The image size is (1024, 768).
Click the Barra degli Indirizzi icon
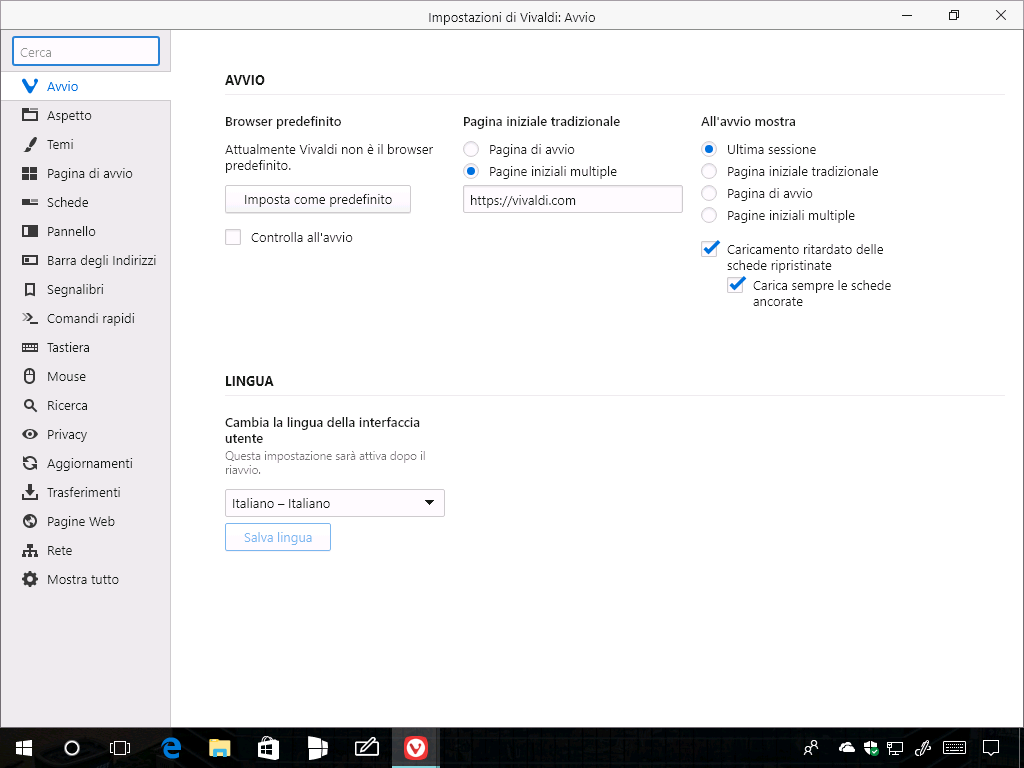click(x=30, y=260)
